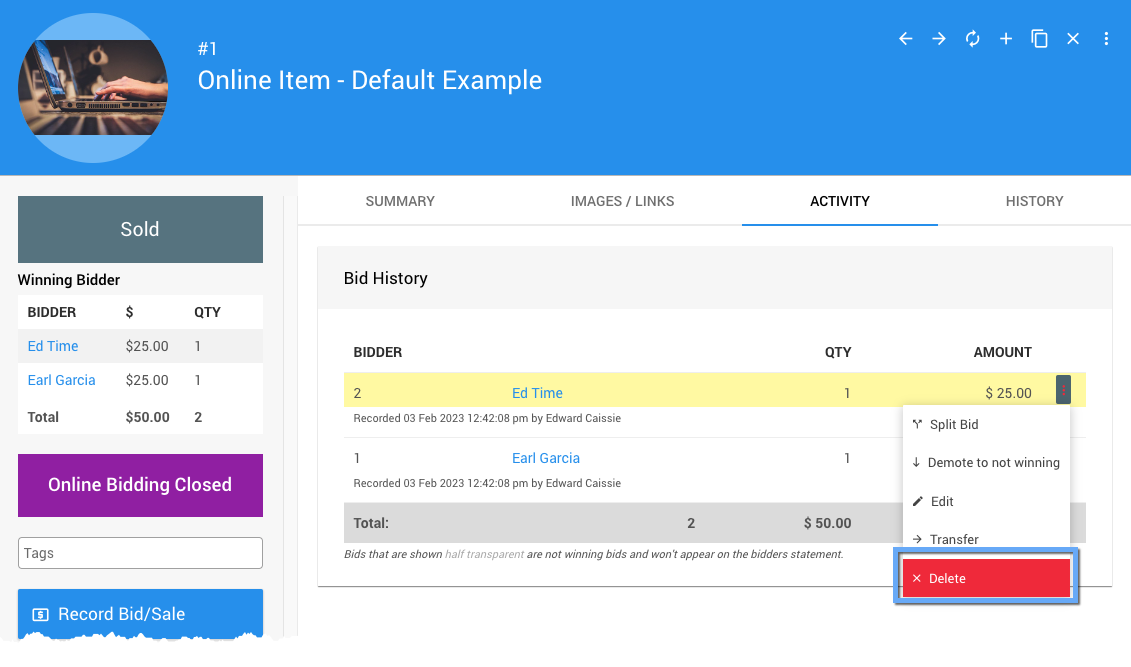
Task: Open the header three-dot more options menu
Action: [x=1106, y=39]
